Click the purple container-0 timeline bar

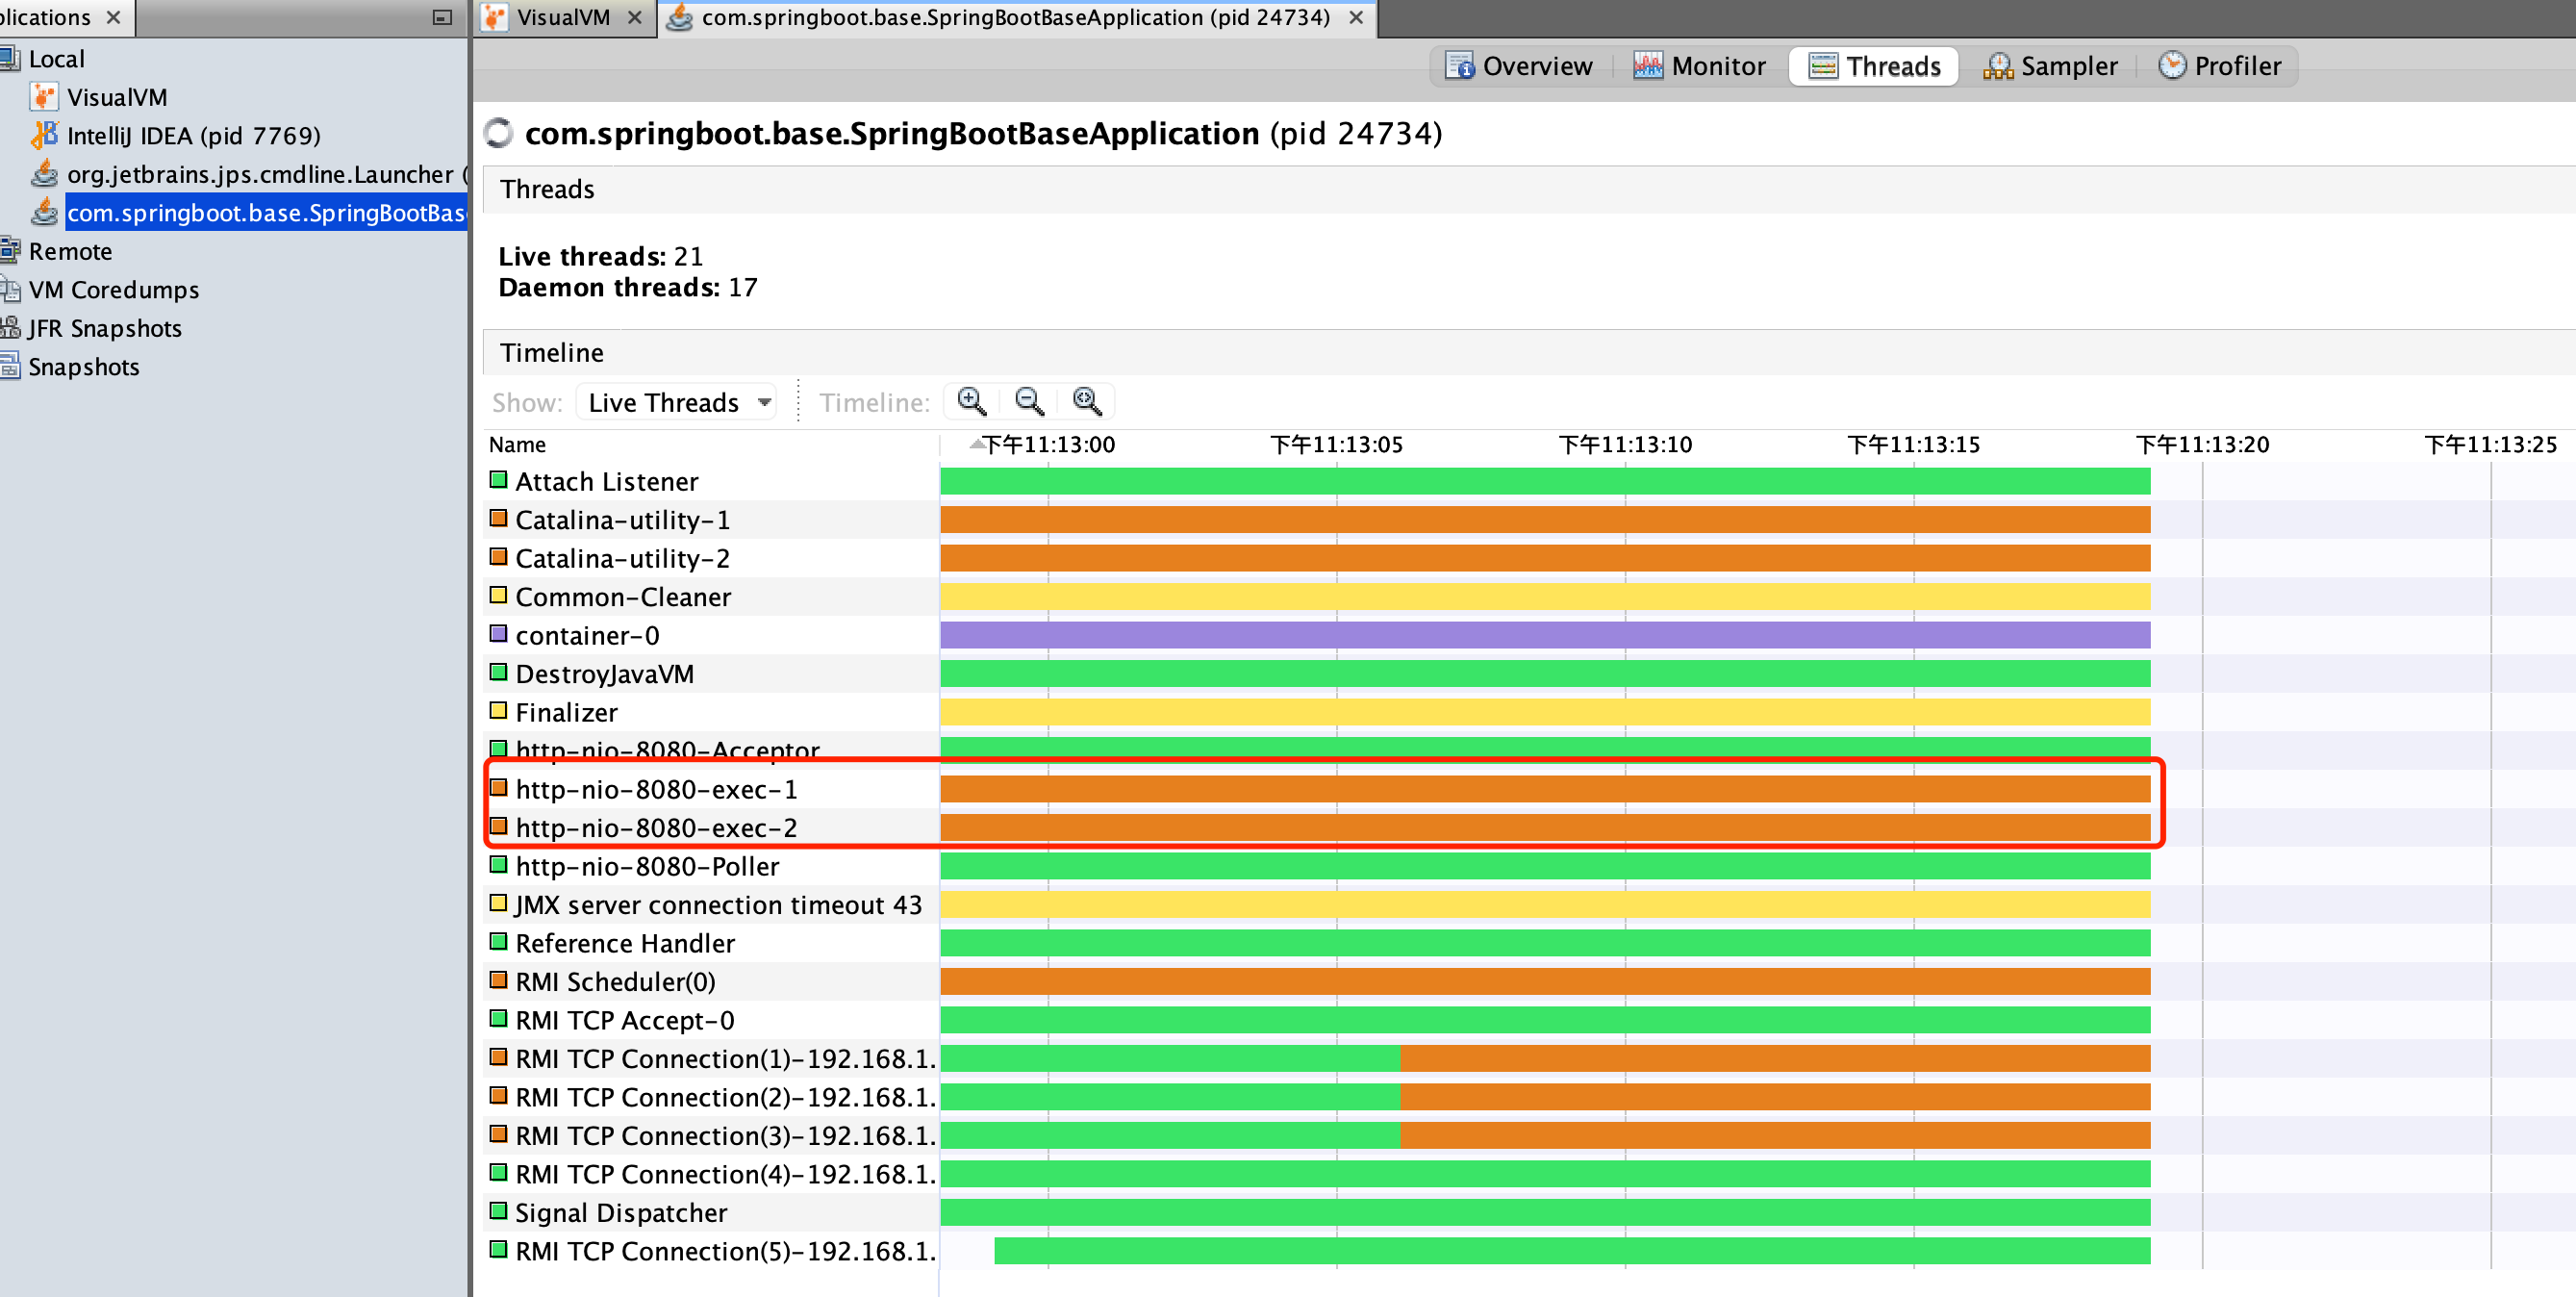tap(1545, 635)
